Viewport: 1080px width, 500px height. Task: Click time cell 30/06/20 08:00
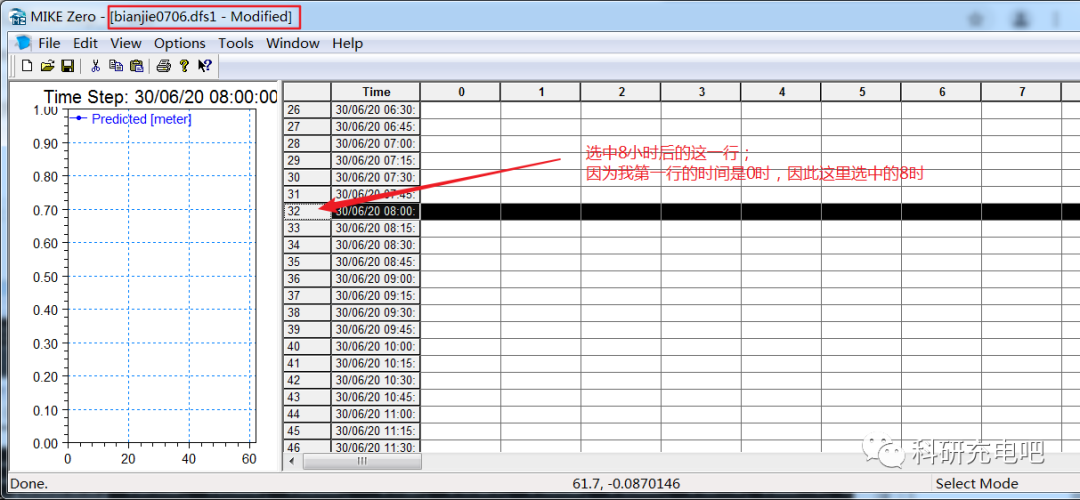(x=376, y=211)
